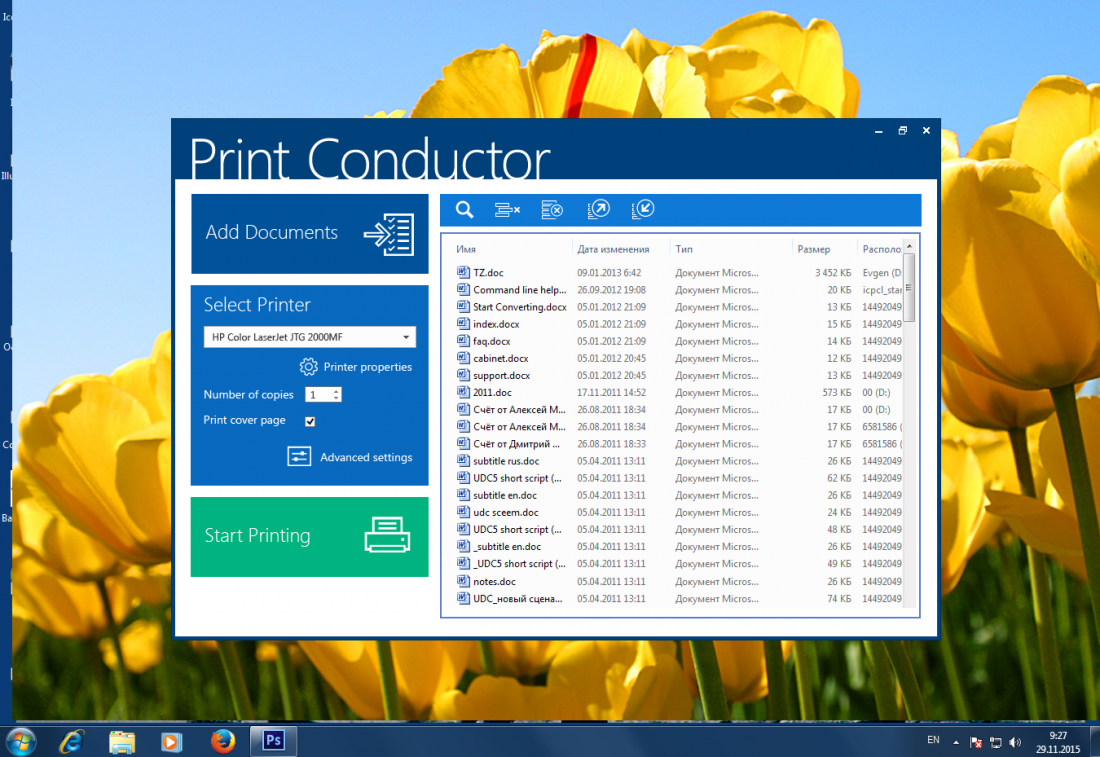Click the Add Documents list icon
The height and width of the screenshot is (757, 1100).
click(x=389, y=234)
